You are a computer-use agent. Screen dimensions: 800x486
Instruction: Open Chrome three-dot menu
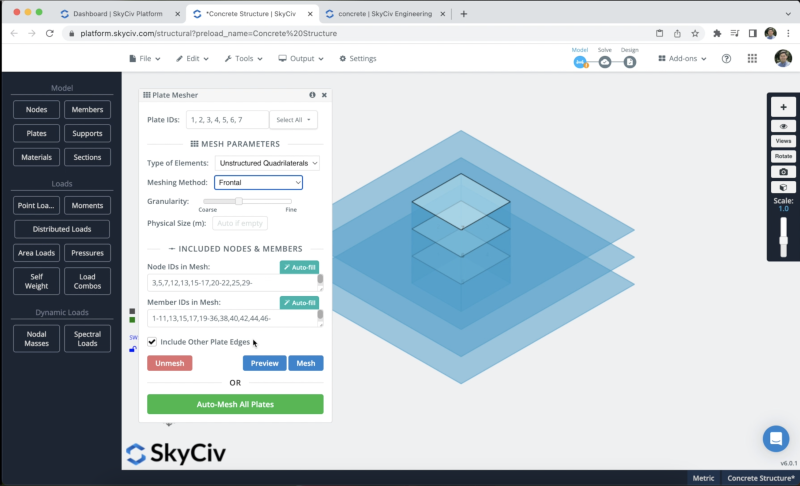[788, 33]
